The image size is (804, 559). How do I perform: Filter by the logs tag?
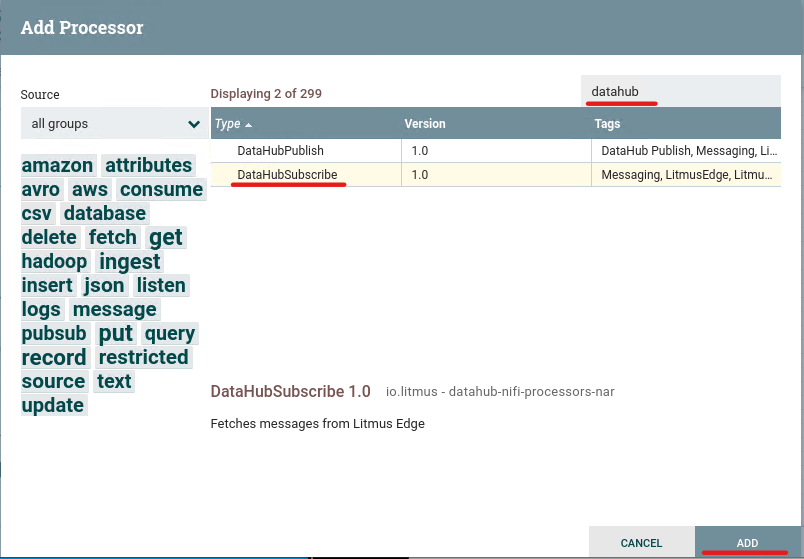(x=41, y=309)
